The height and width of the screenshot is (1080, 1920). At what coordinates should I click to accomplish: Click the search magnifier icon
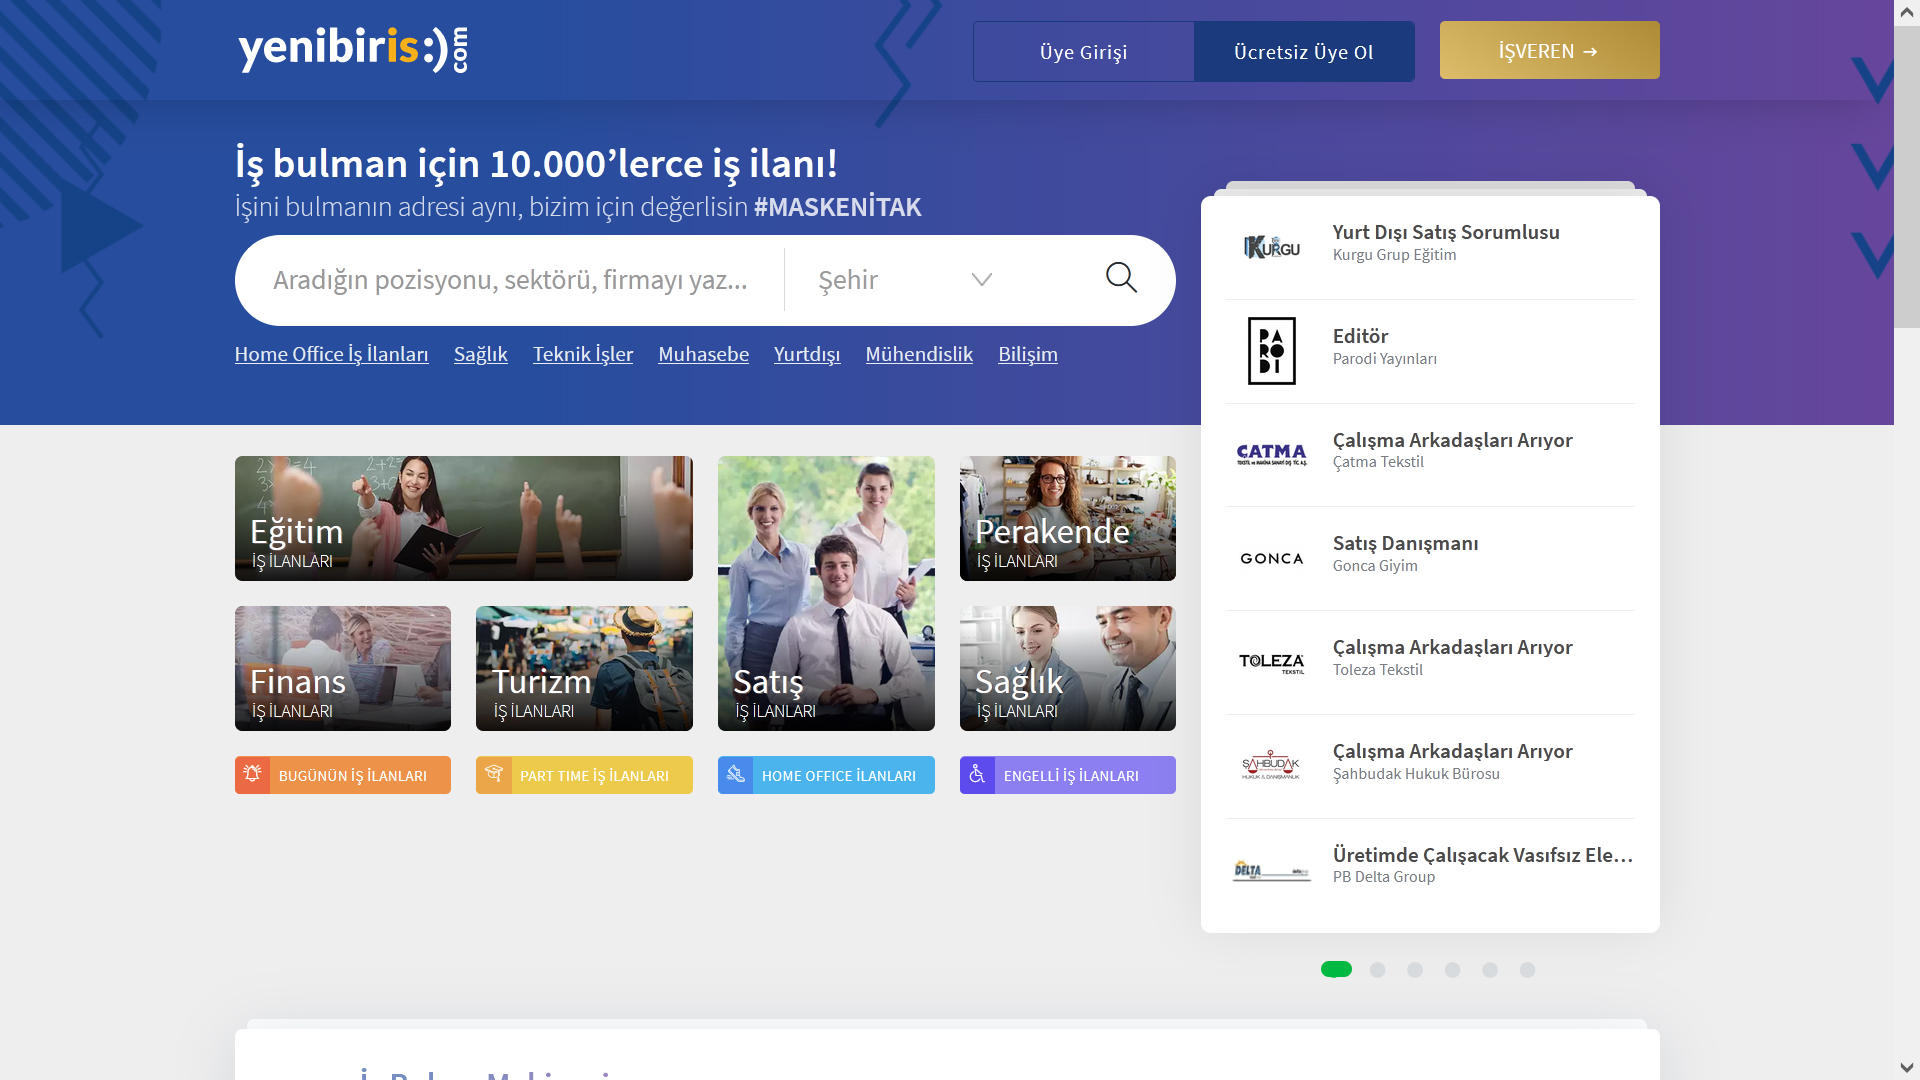[x=1121, y=277]
